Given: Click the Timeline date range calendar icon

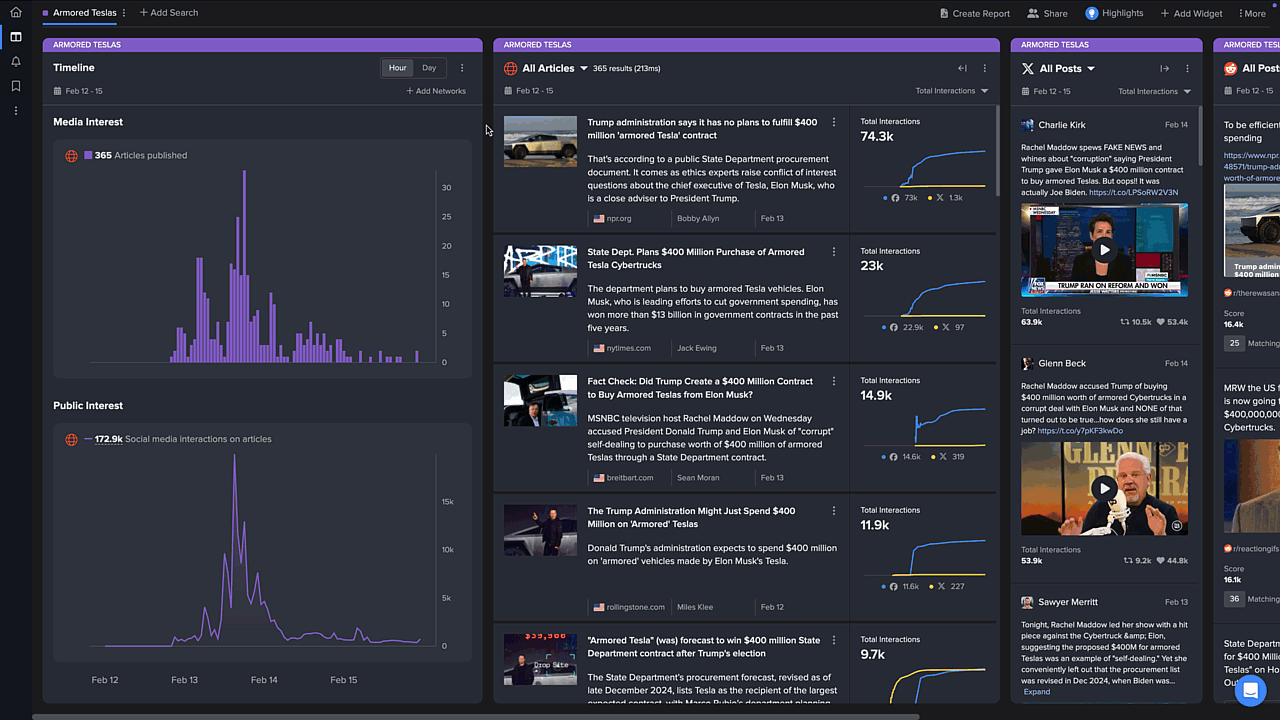Looking at the screenshot, I should (58, 91).
